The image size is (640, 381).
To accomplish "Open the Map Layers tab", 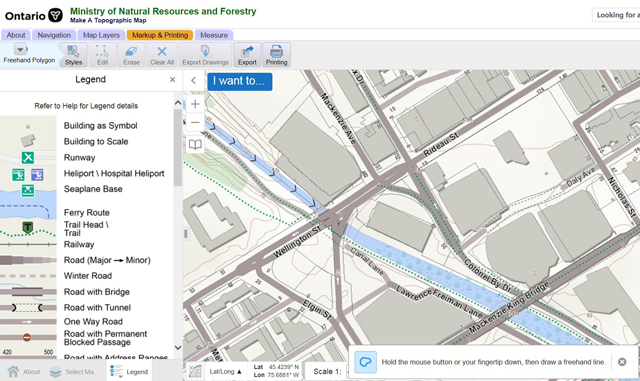I will point(101,35).
